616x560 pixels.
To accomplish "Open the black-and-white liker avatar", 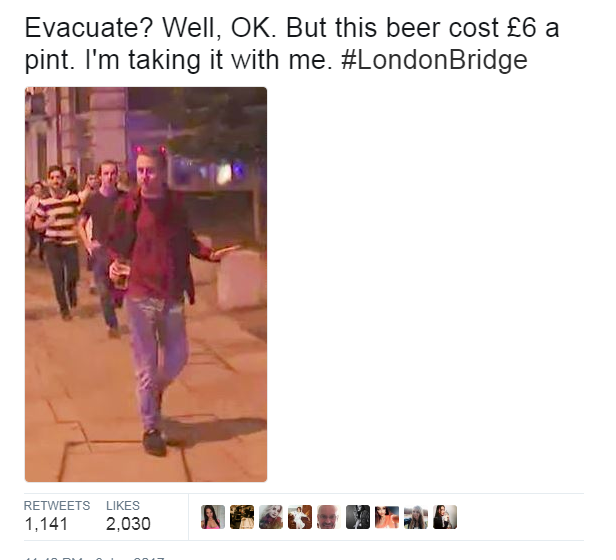I will [x=358, y=517].
